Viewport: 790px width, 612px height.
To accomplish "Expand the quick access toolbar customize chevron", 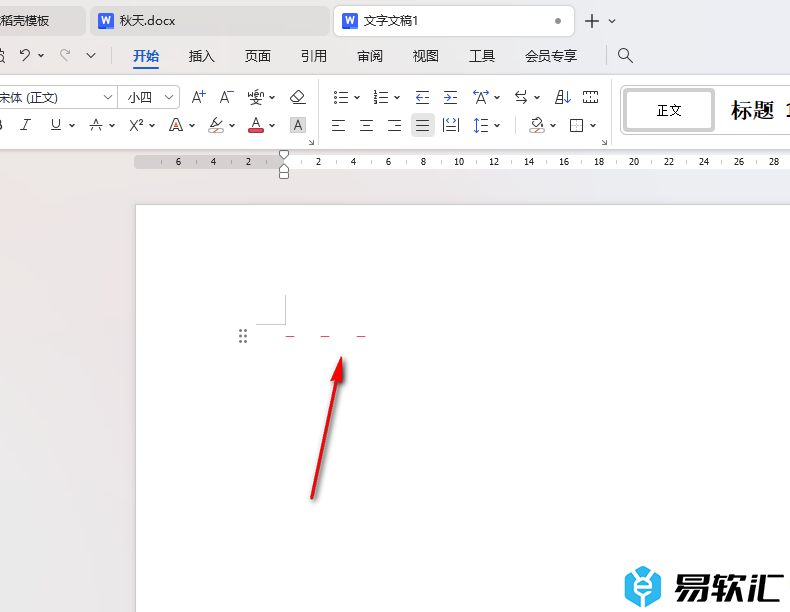I will pyautogui.click(x=91, y=55).
